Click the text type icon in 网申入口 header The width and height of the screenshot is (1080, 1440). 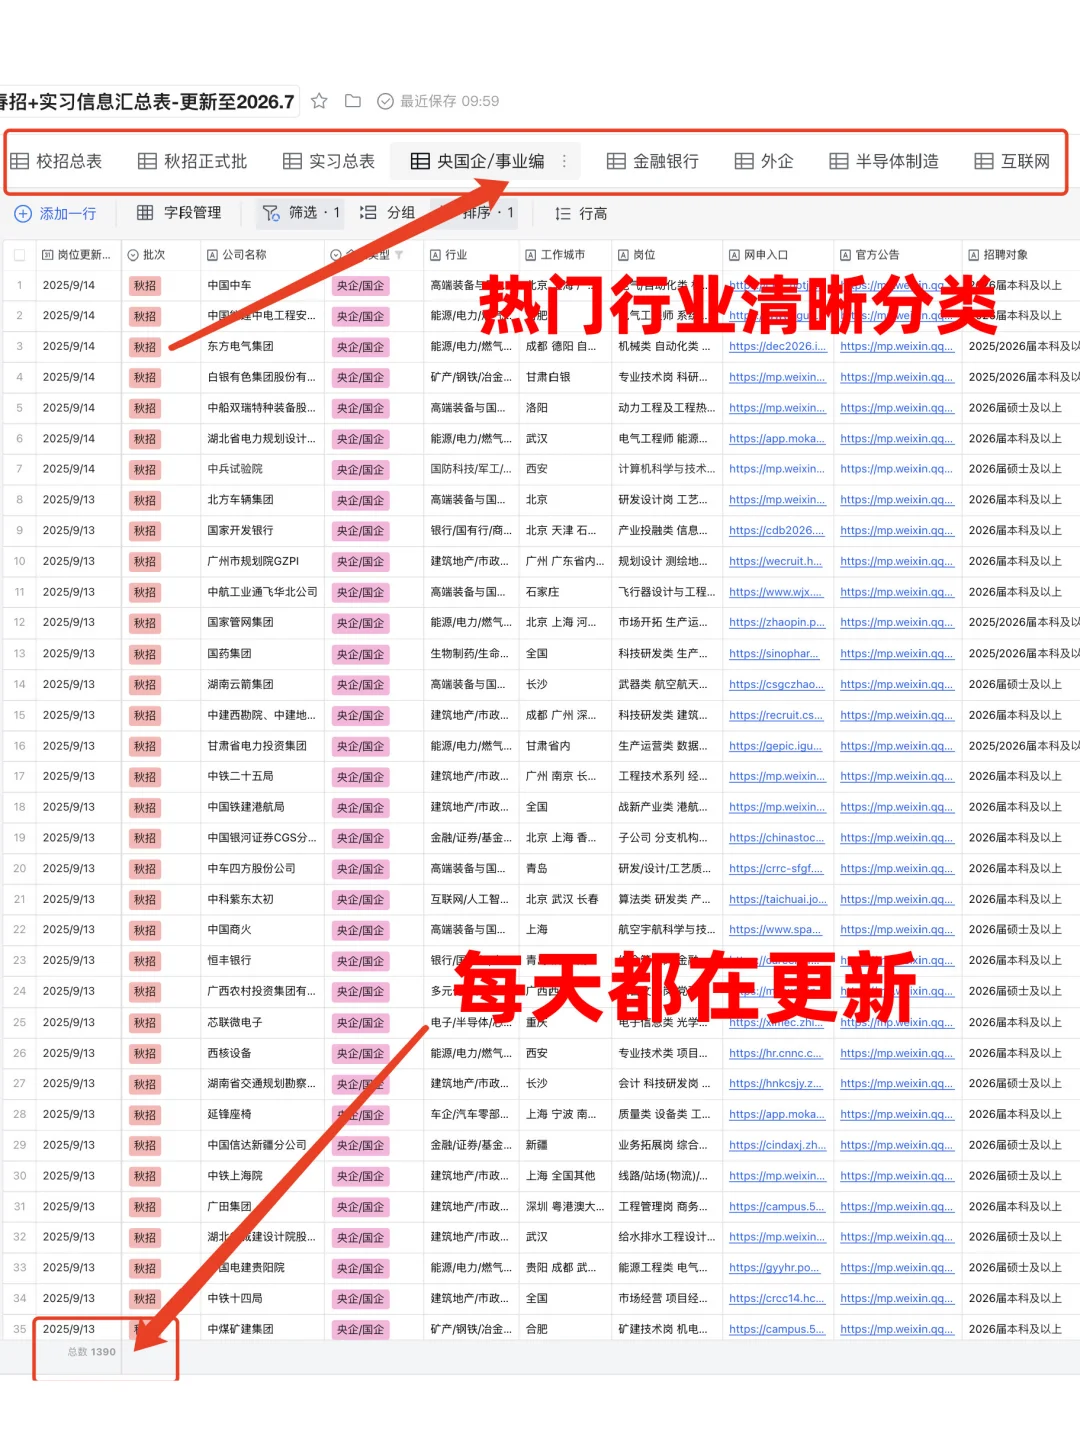734,255
